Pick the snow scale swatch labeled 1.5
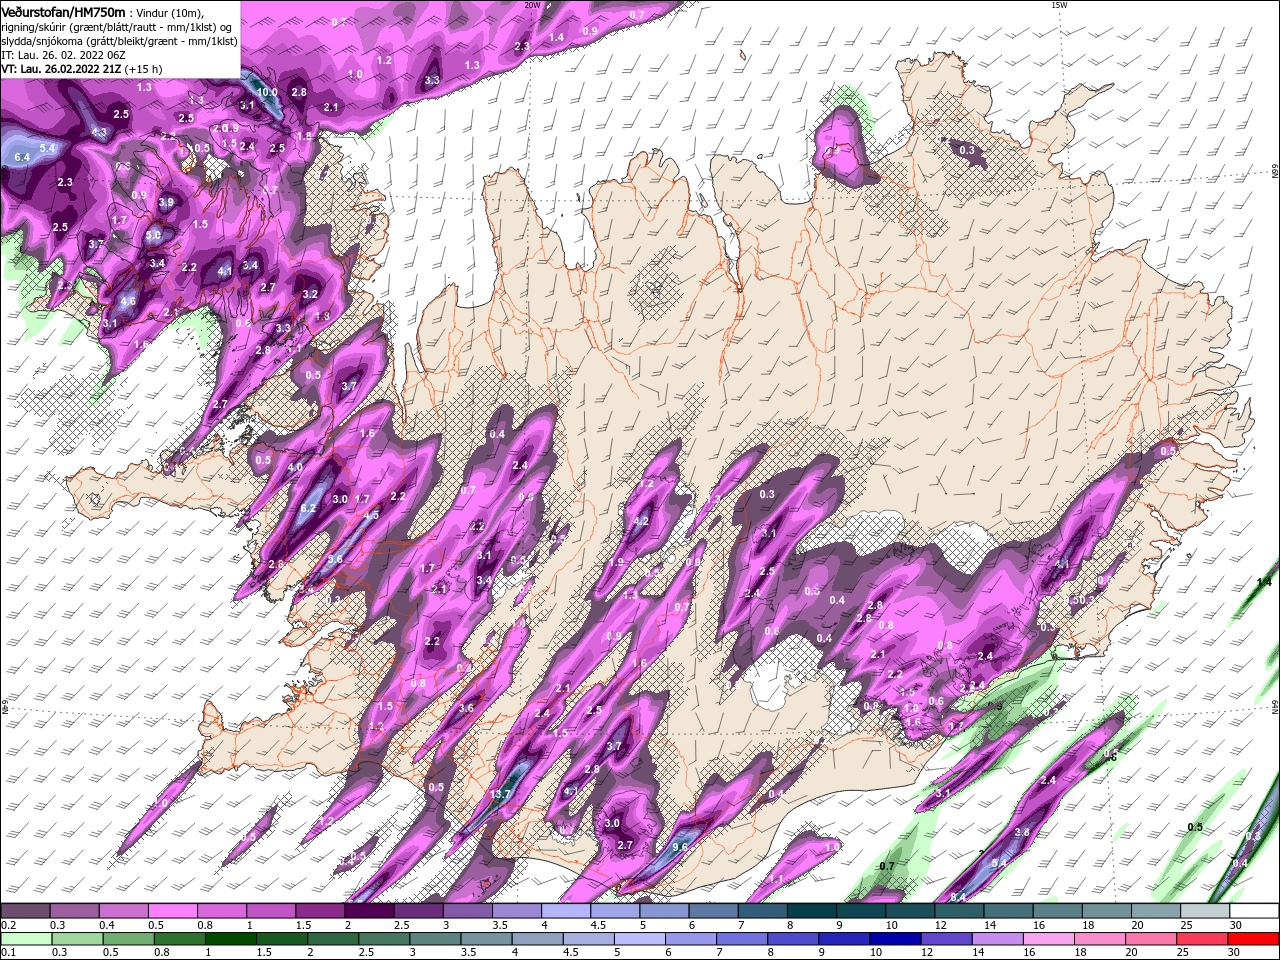Viewport: 1280px width, 960px height. point(319,911)
